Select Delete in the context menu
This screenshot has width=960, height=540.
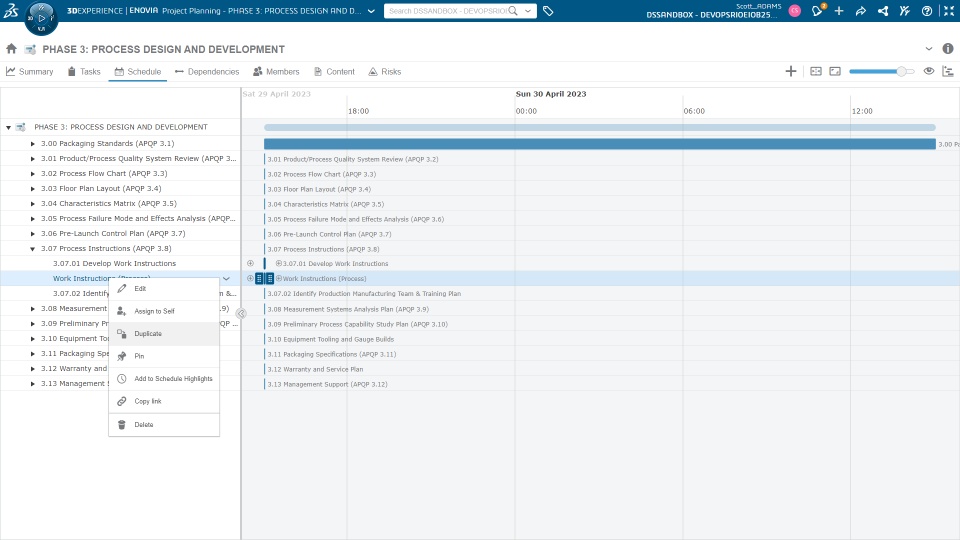click(144, 425)
